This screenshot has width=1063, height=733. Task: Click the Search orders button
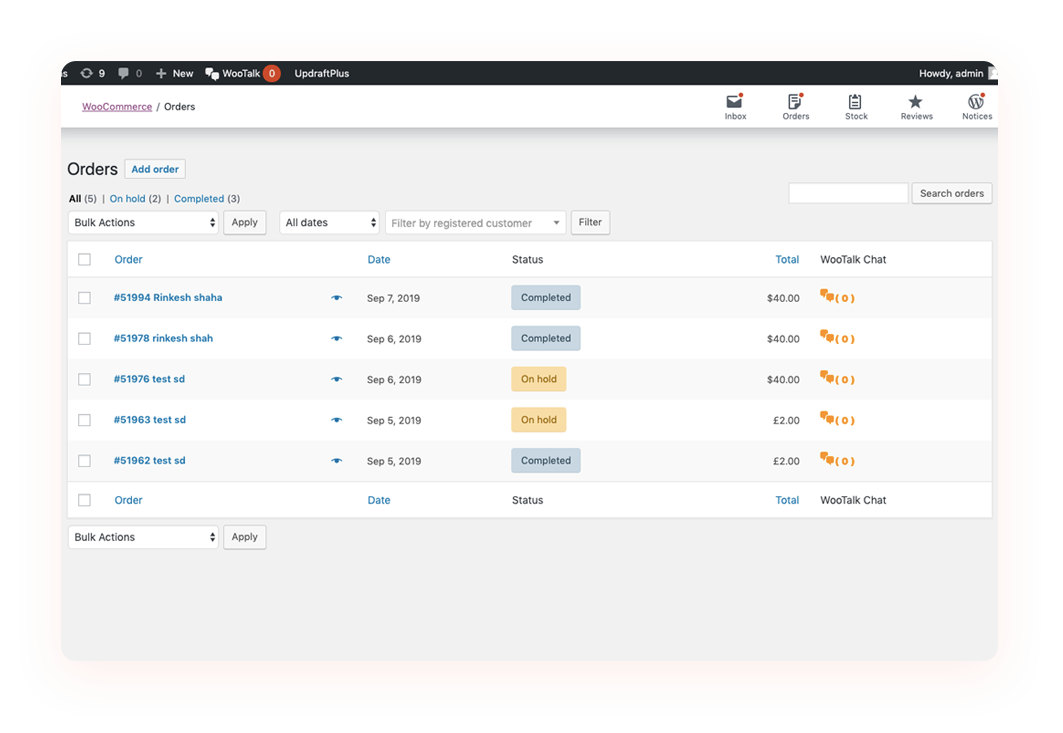tap(951, 193)
